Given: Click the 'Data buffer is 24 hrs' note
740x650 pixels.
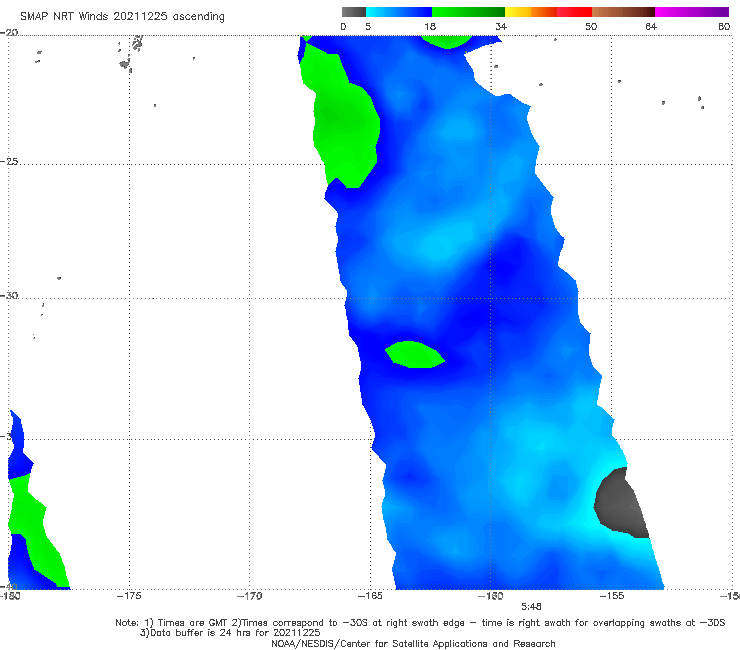Looking at the screenshot, I should click(x=230, y=633).
